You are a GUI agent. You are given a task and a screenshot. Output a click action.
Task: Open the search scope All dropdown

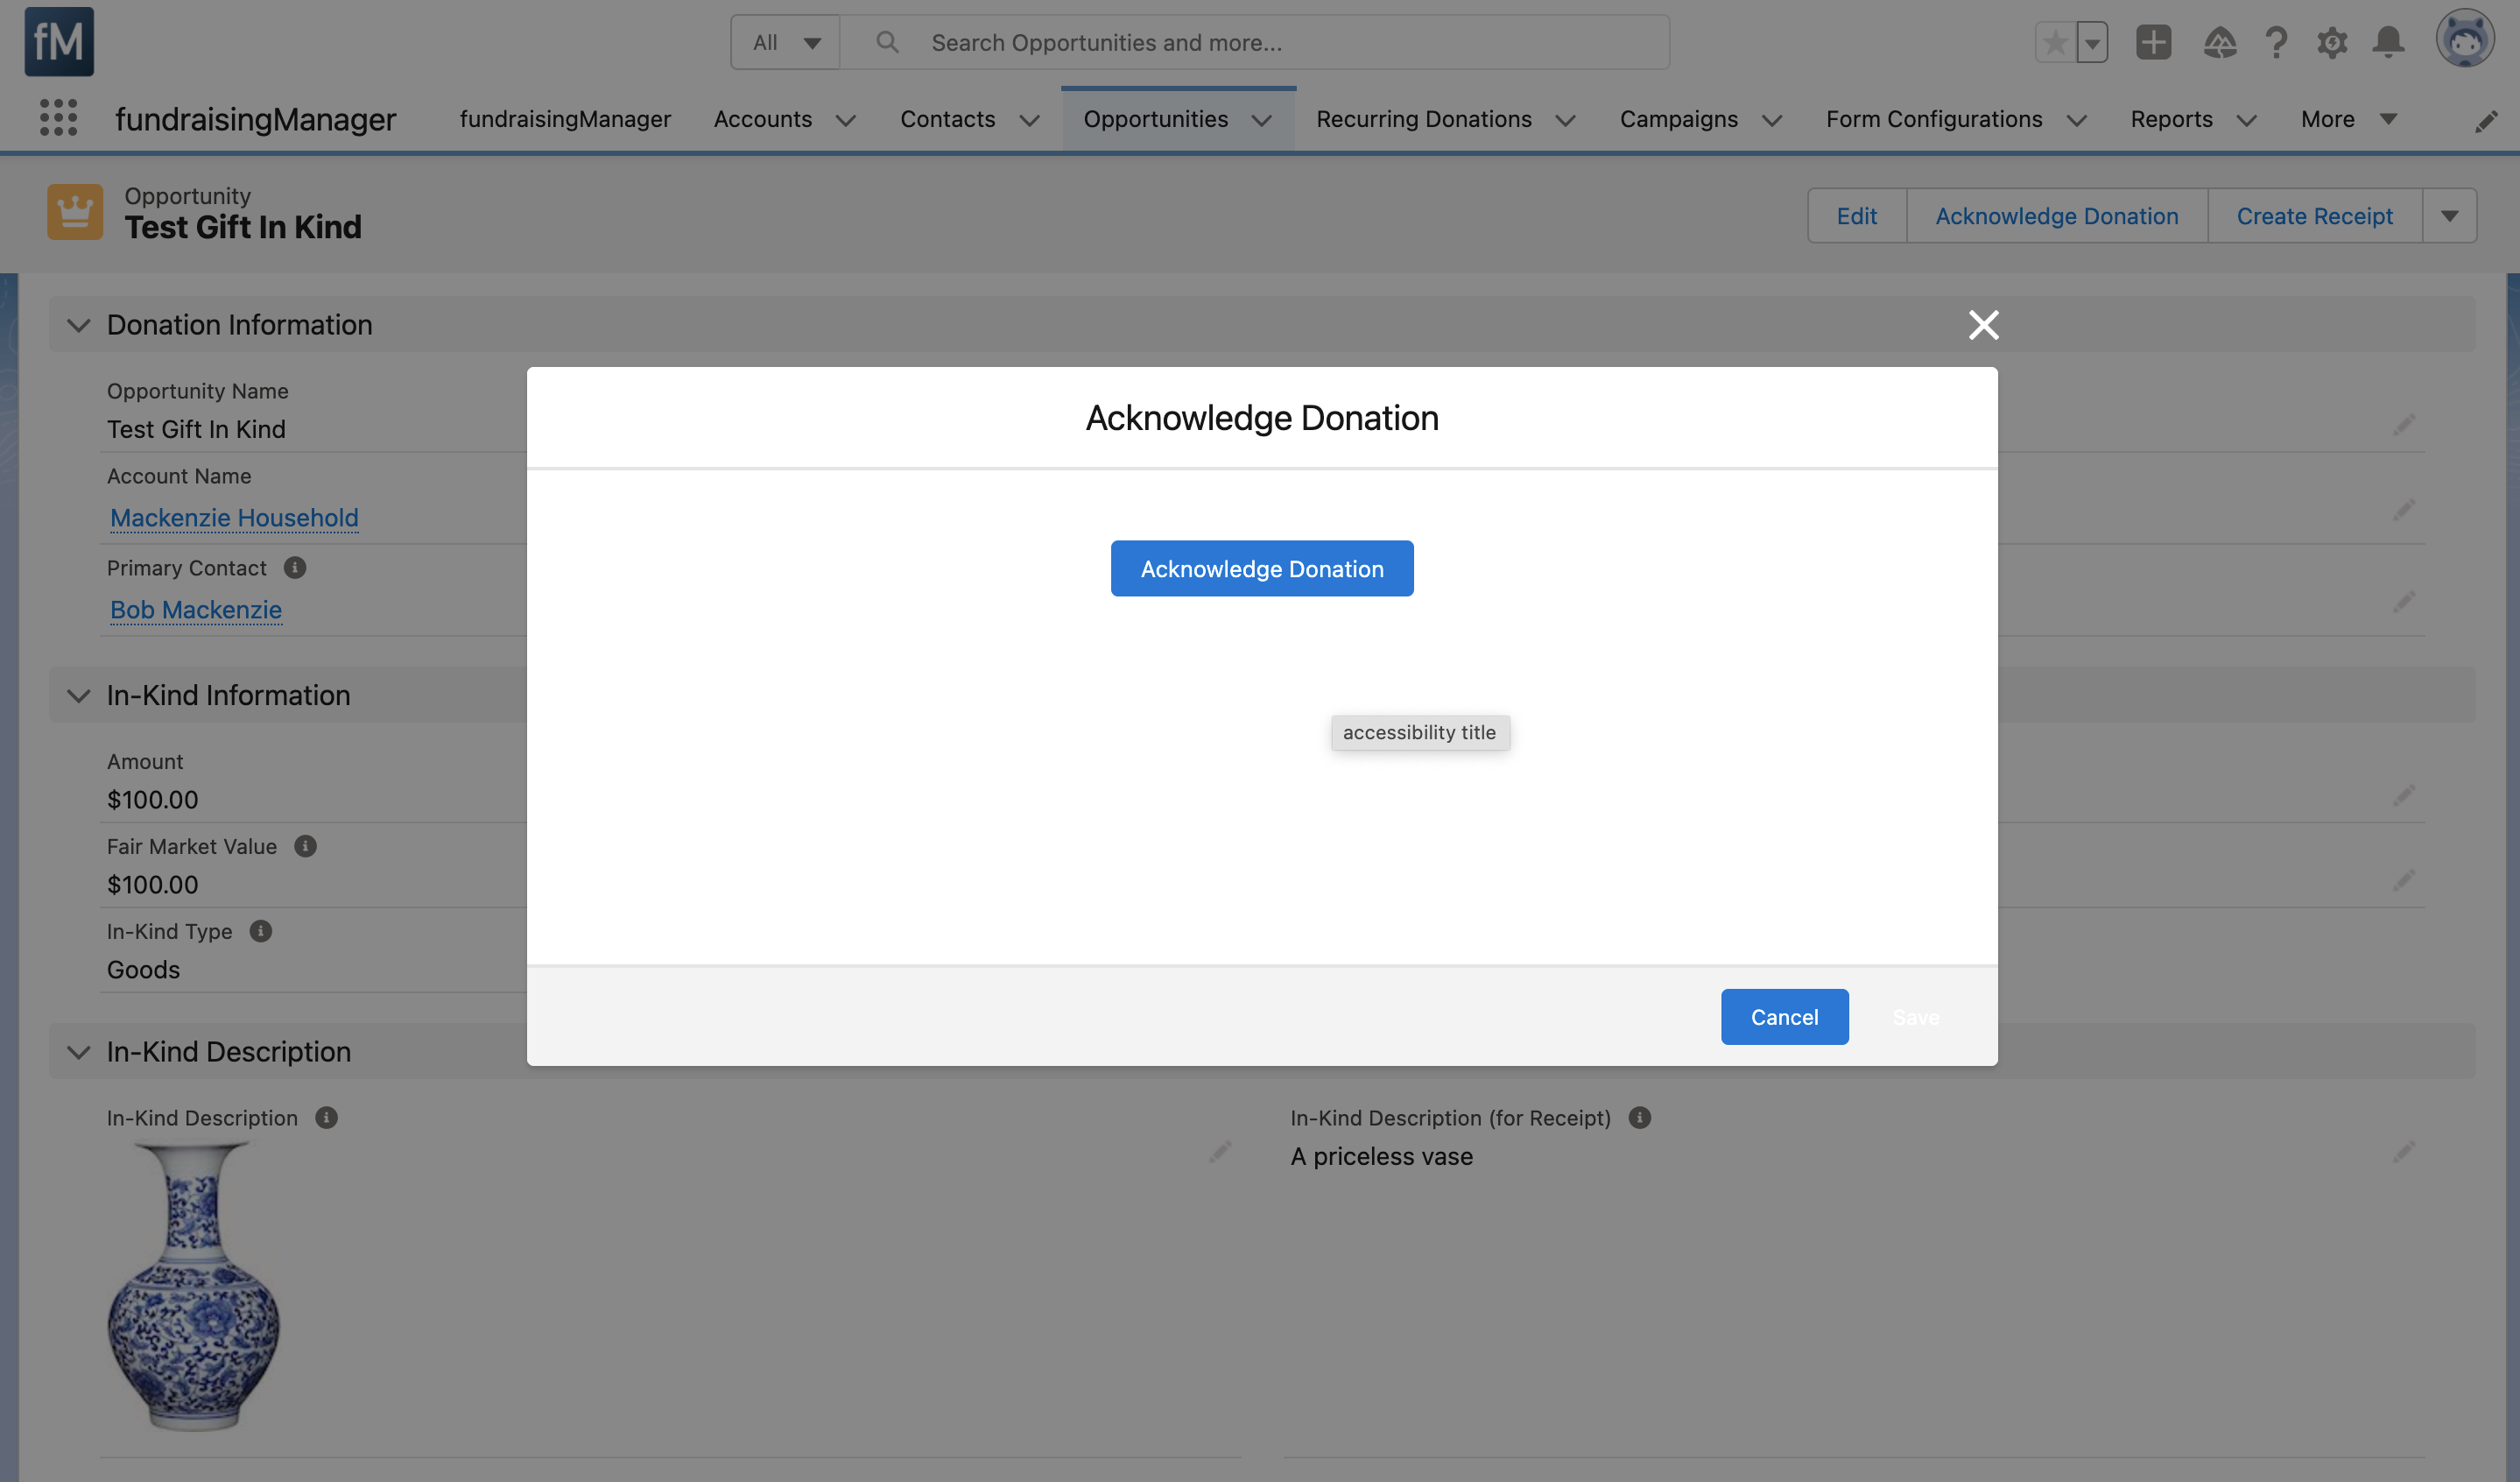786,43
